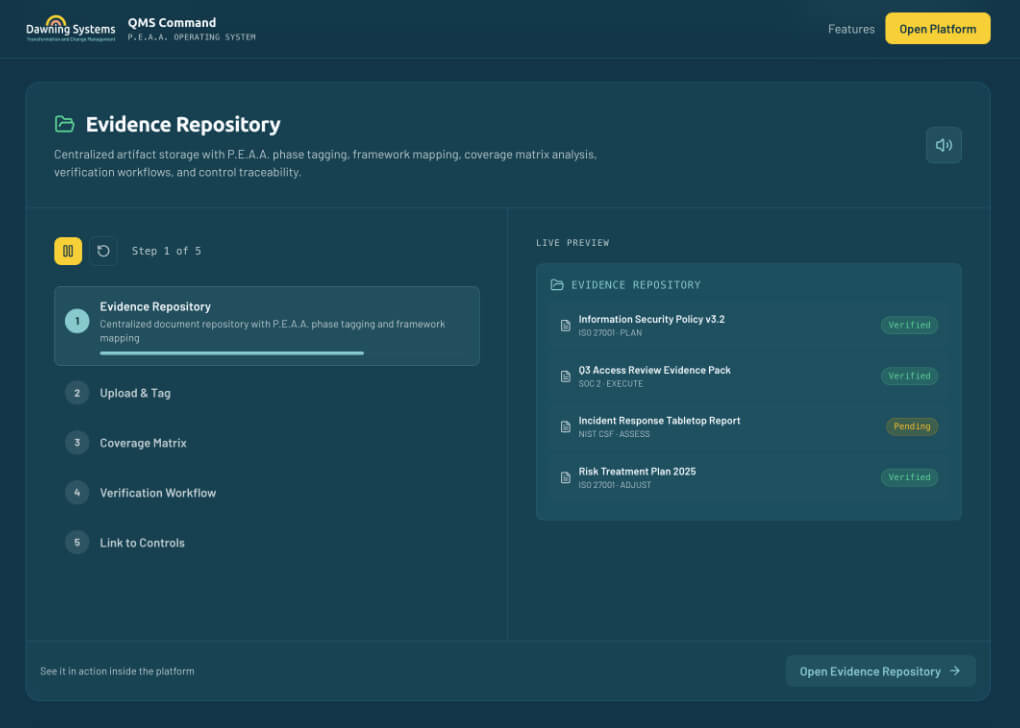The width and height of the screenshot is (1020, 728).
Task: Click the Dawning Systems logo
Action: [70, 27]
